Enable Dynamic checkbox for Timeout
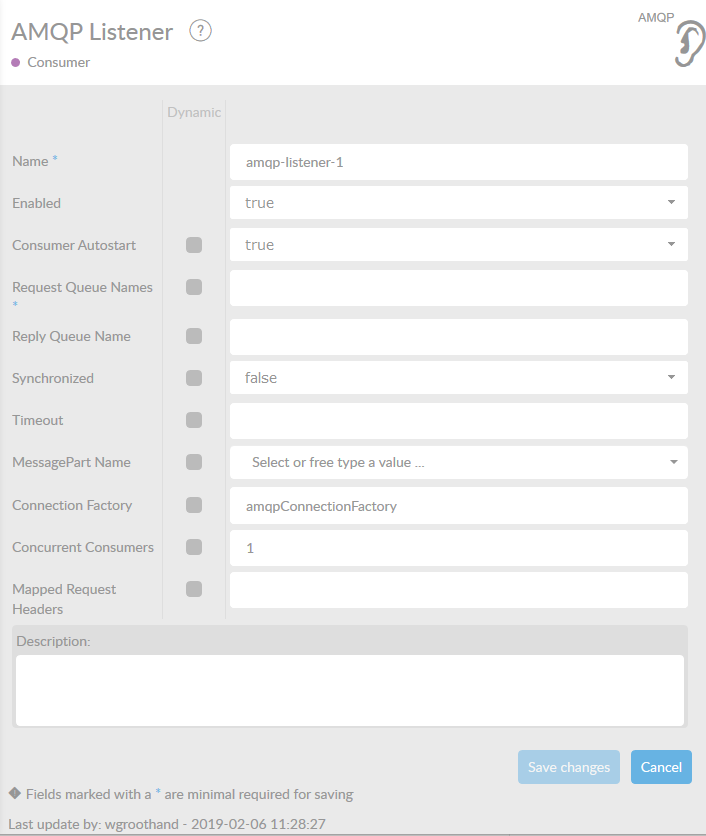The image size is (706, 836). point(194,420)
